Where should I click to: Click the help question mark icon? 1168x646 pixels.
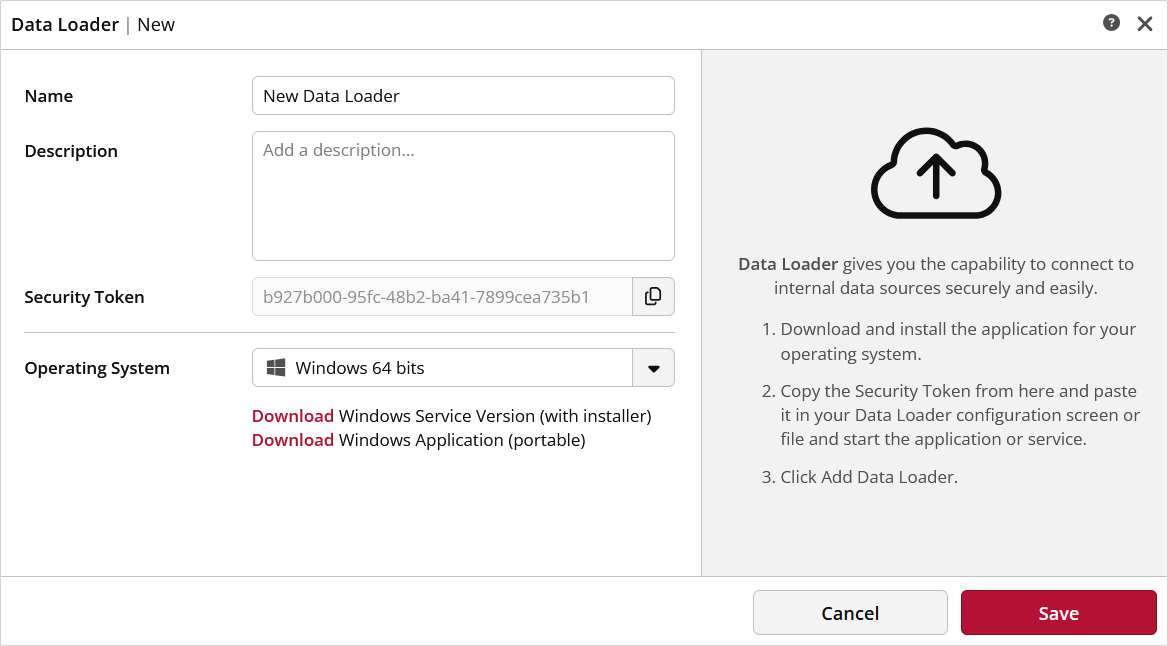1111,23
